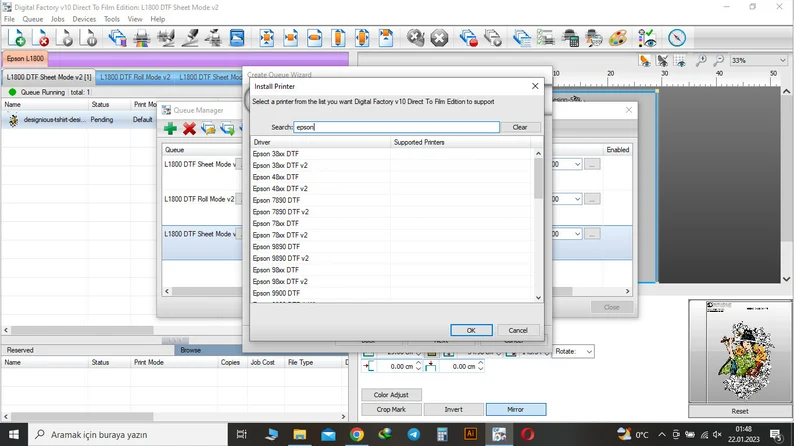The height and width of the screenshot is (446, 794).
Task: Click the zoom out magnifier in preview
Action: 719,61
